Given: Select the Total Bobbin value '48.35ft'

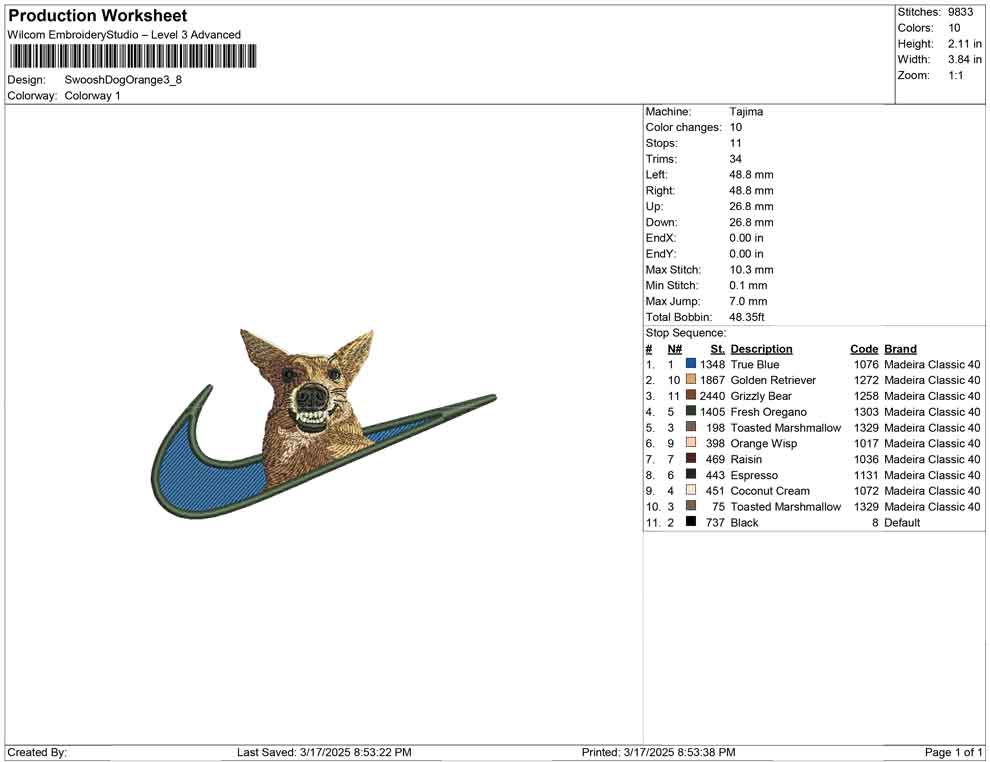Looking at the screenshot, I should [x=747, y=317].
